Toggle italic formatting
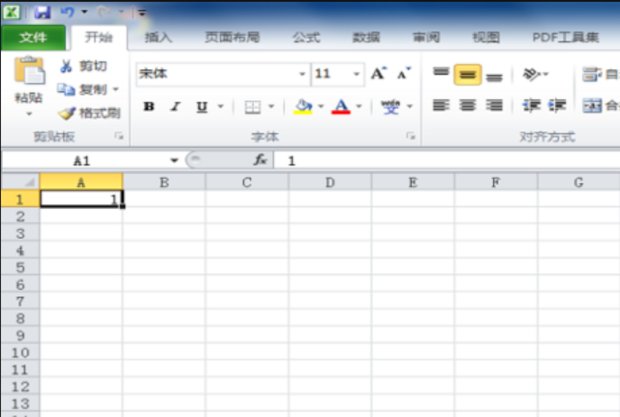 tap(175, 106)
